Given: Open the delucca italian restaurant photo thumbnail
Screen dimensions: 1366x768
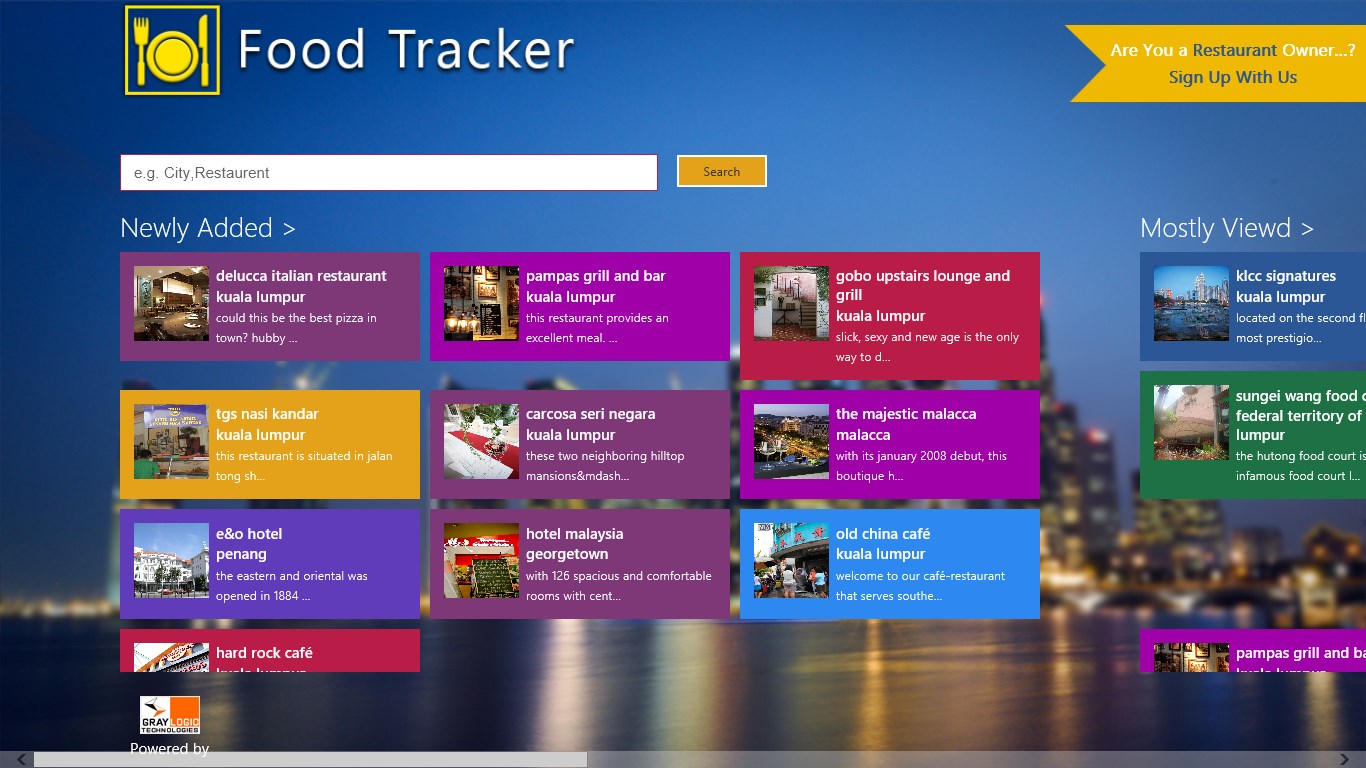Looking at the screenshot, I should pos(171,304).
